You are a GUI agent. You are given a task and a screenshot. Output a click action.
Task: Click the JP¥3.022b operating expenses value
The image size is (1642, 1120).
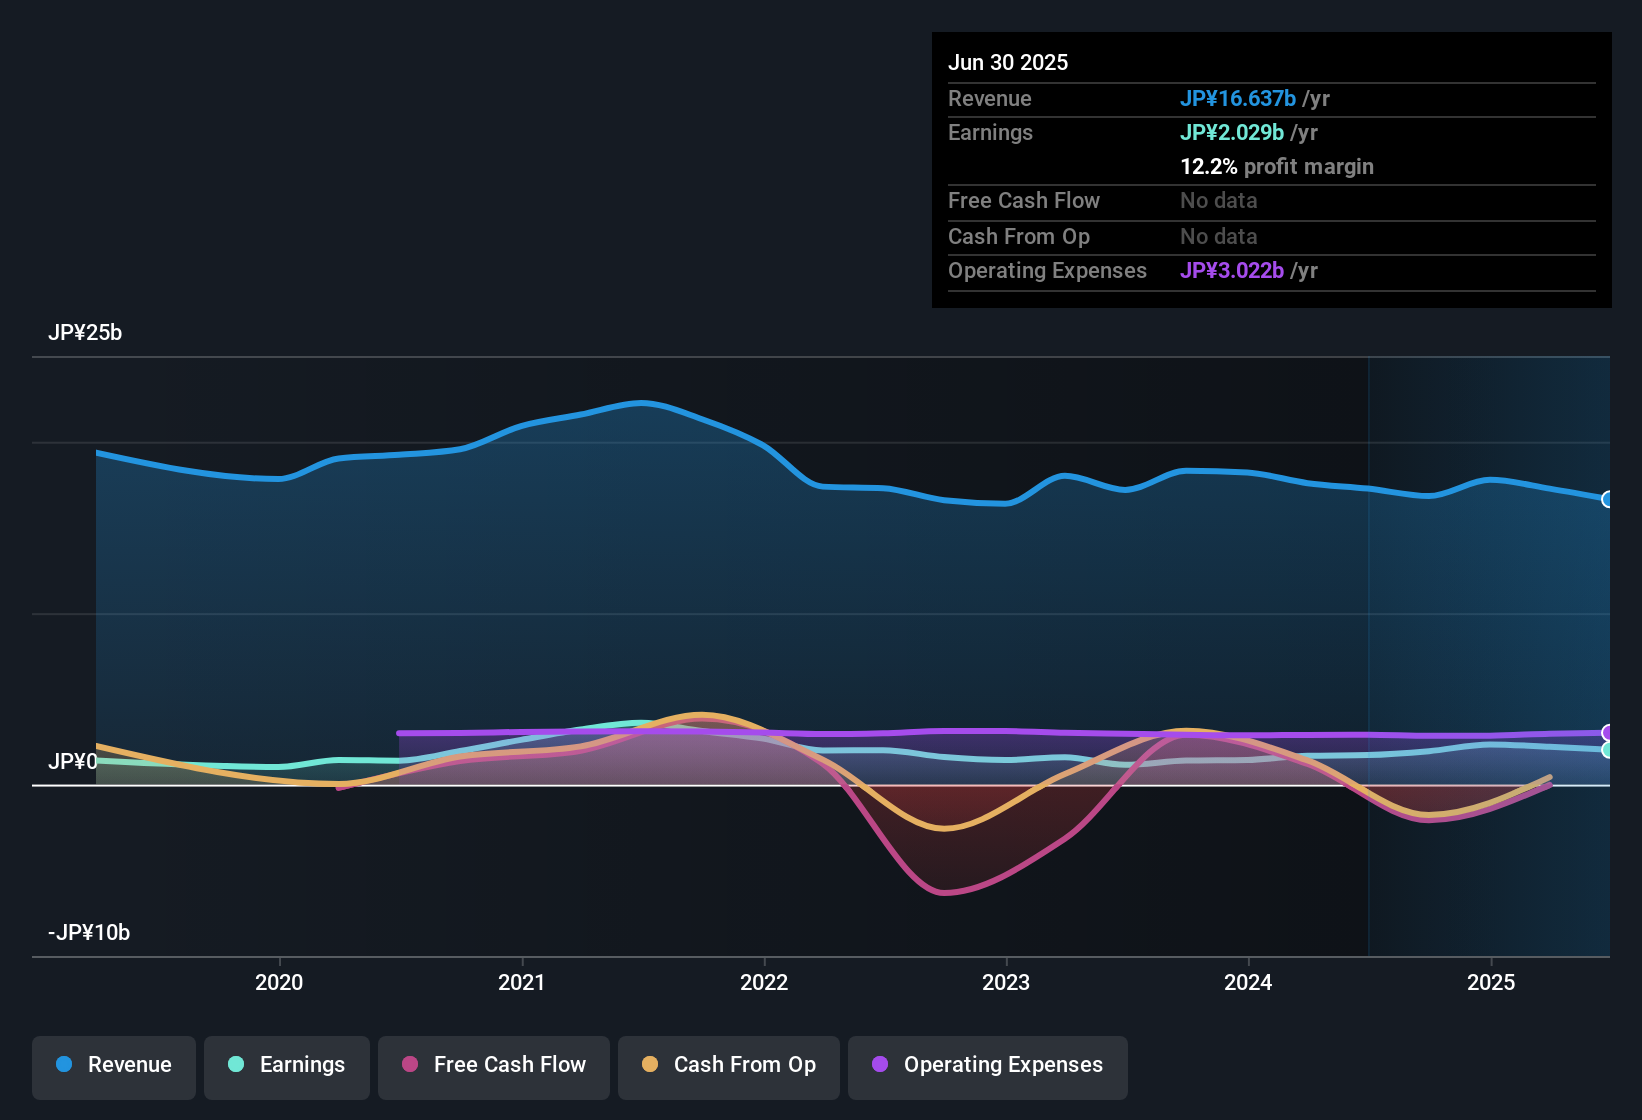pos(1232,270)
